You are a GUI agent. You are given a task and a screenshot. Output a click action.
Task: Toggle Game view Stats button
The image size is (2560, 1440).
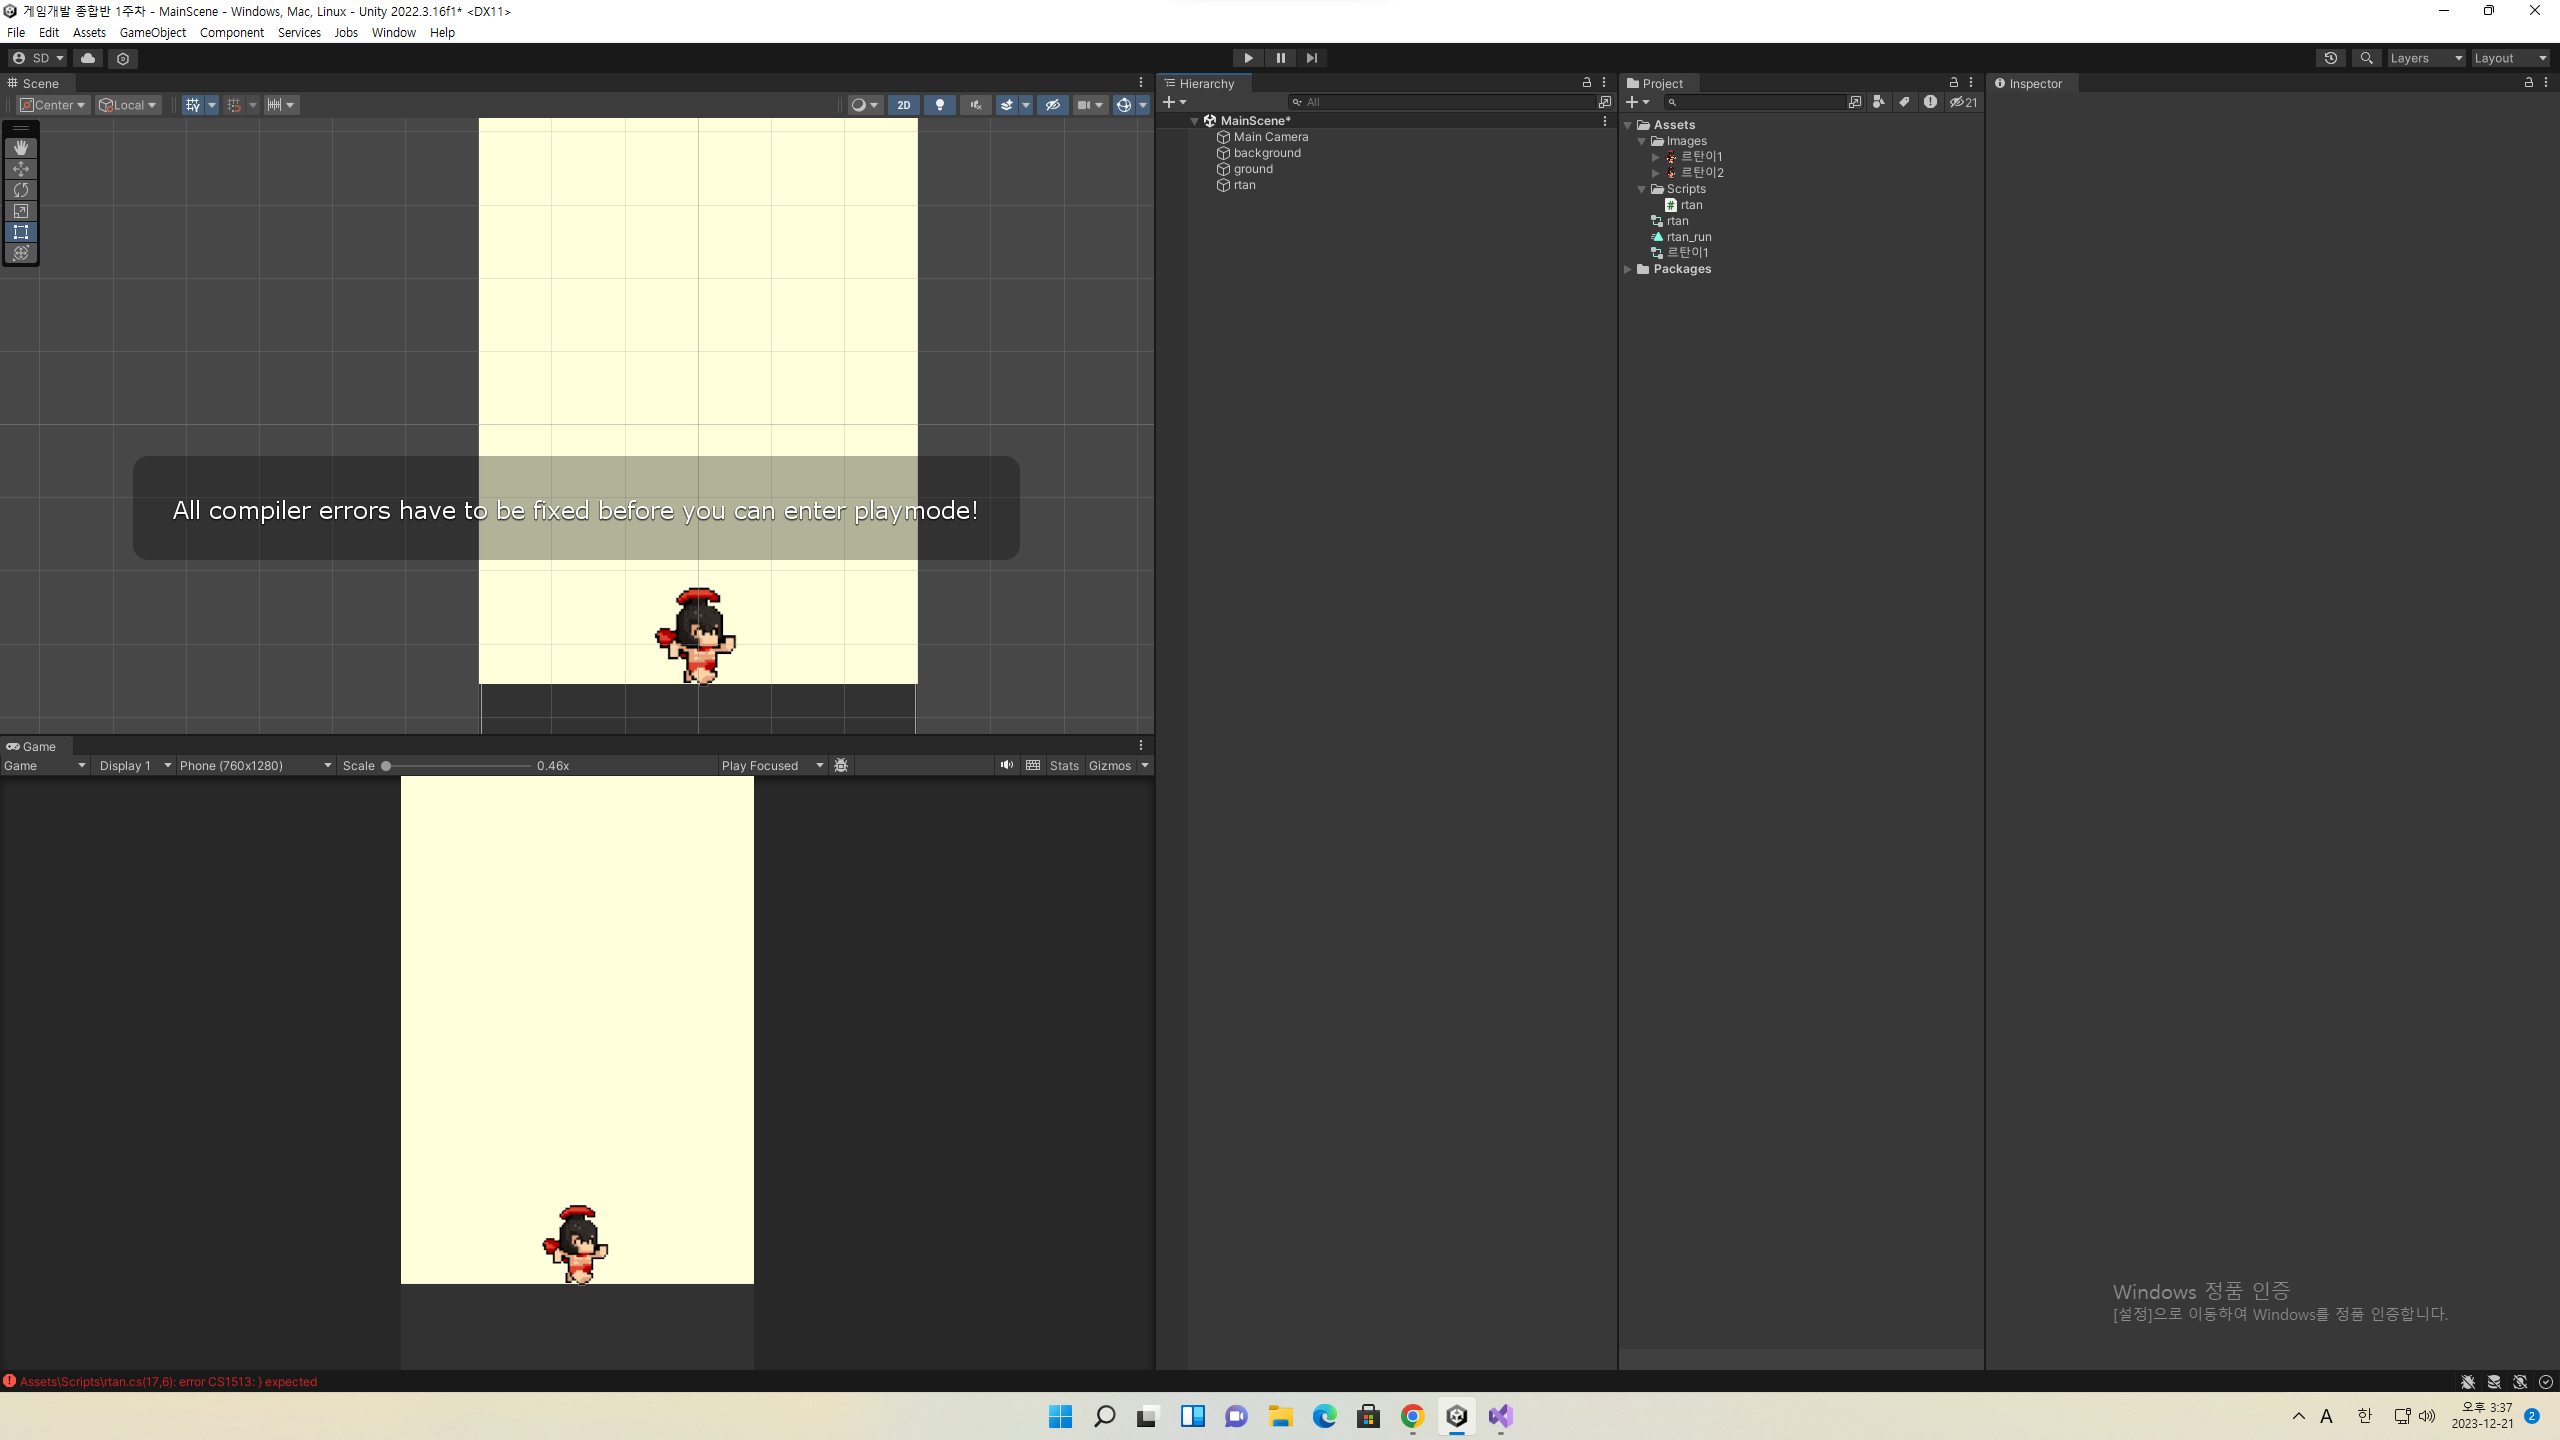coord(1064,766)
